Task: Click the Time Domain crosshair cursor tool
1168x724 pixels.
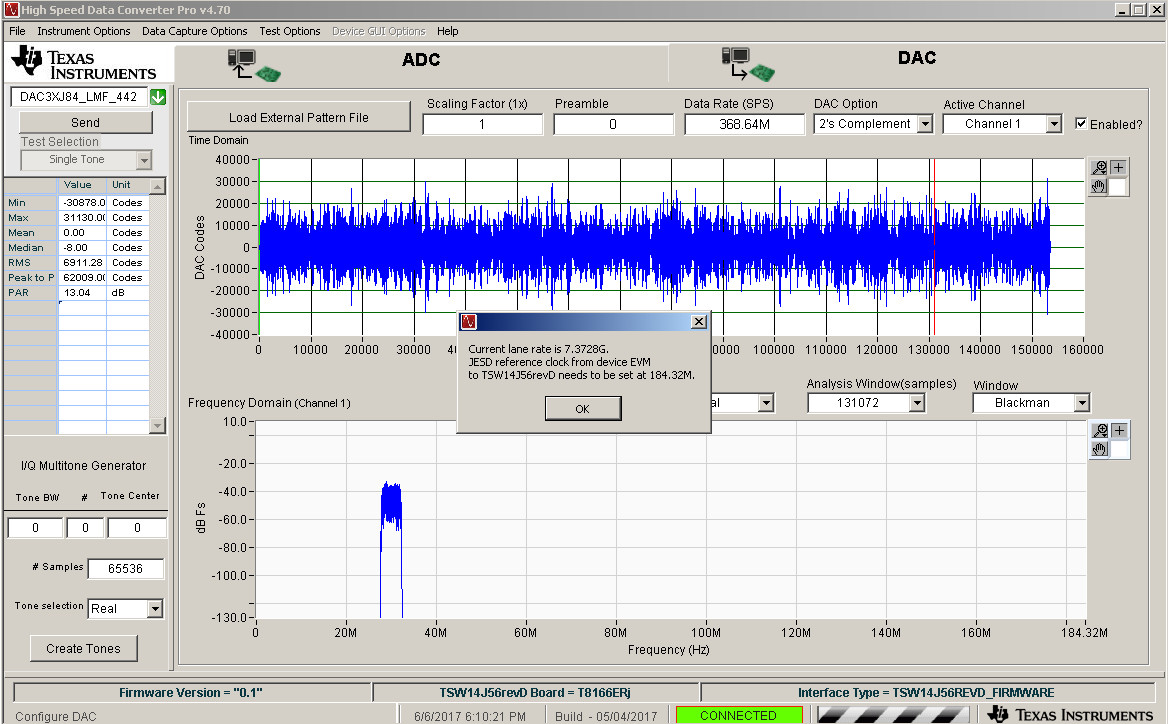Action: click(1119, 168)
